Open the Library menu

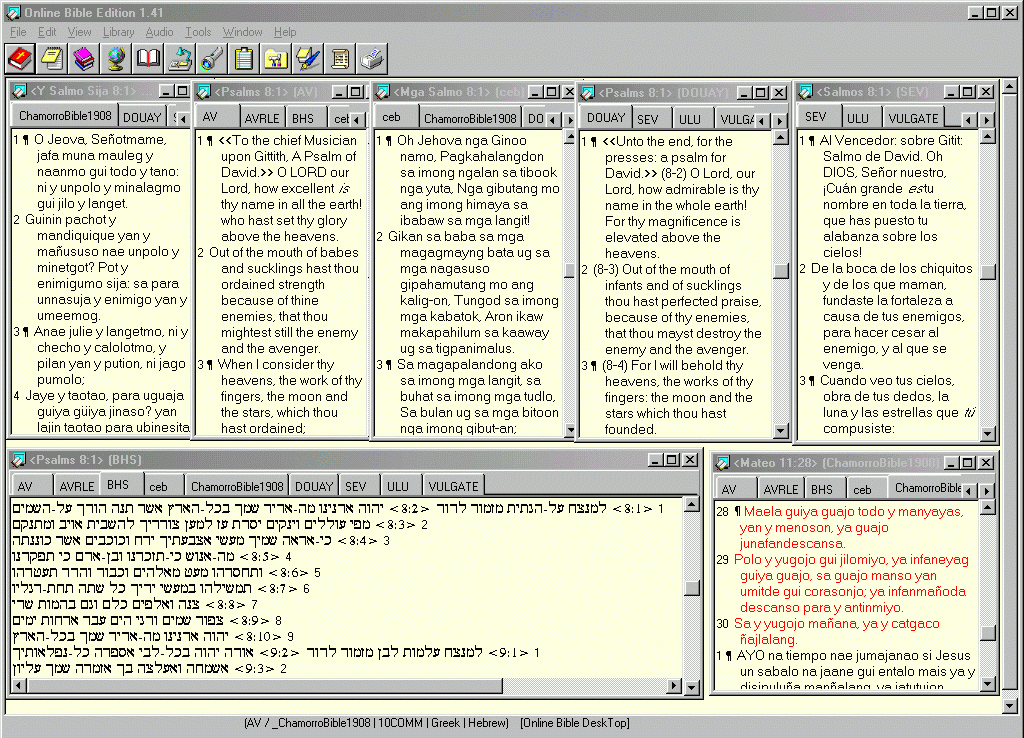[118, 32]
